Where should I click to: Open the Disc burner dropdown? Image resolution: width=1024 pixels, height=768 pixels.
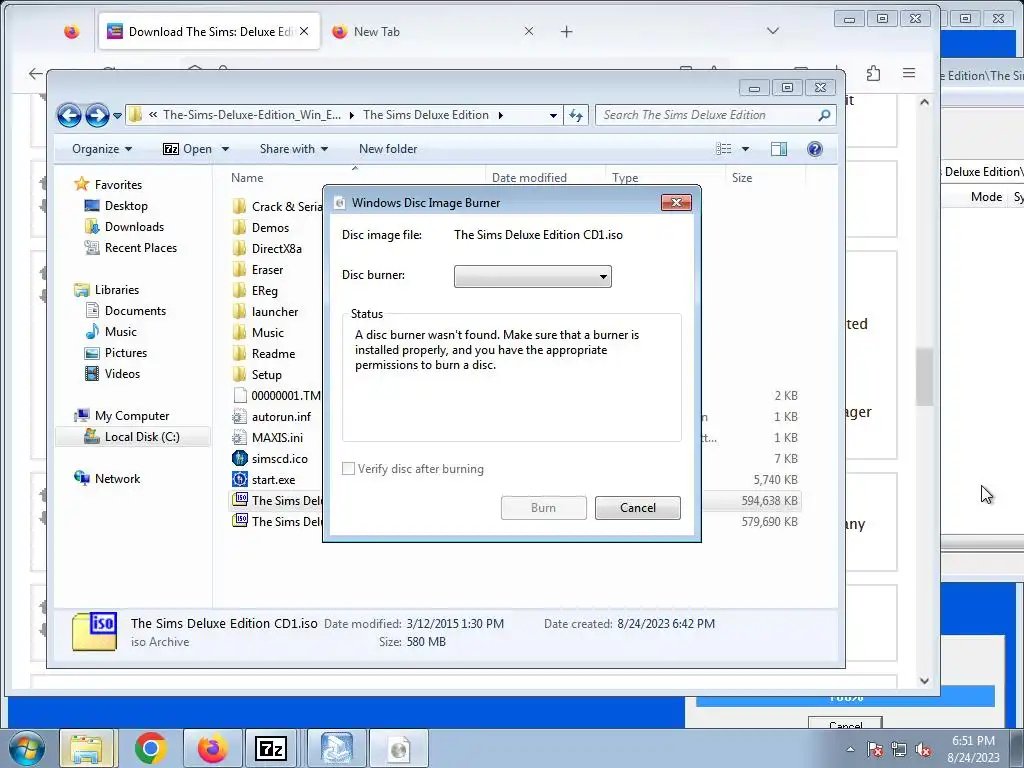532,276
